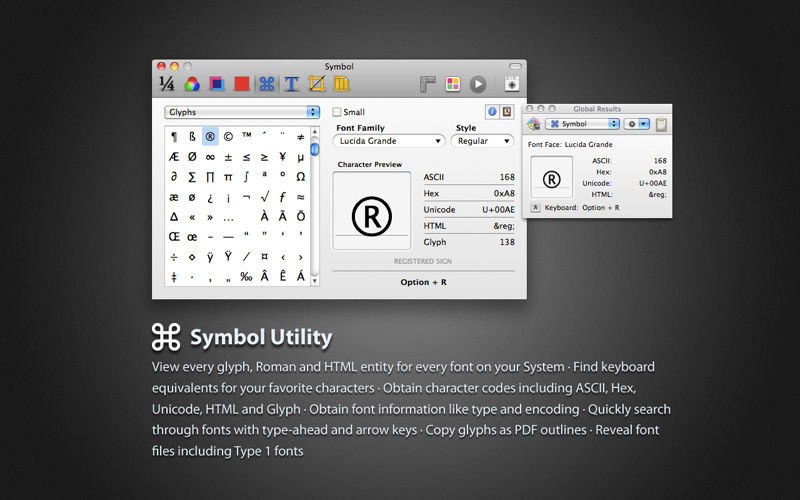Click the HTML value &reg; in Symbol window
Image resolution: width=800 pixels, height=500 pixels.
(x=504, y=226)
